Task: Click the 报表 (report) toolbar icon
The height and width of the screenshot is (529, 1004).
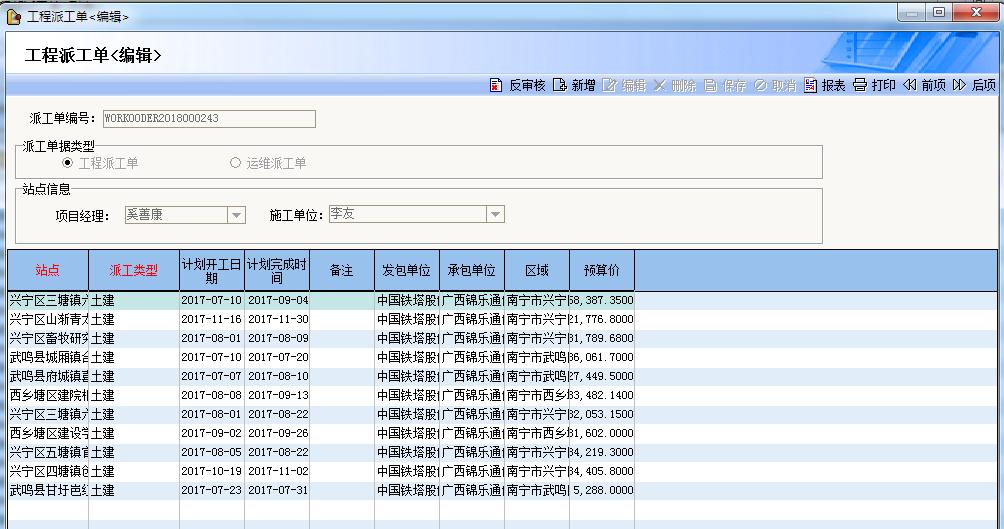Action: pos(810,86)
